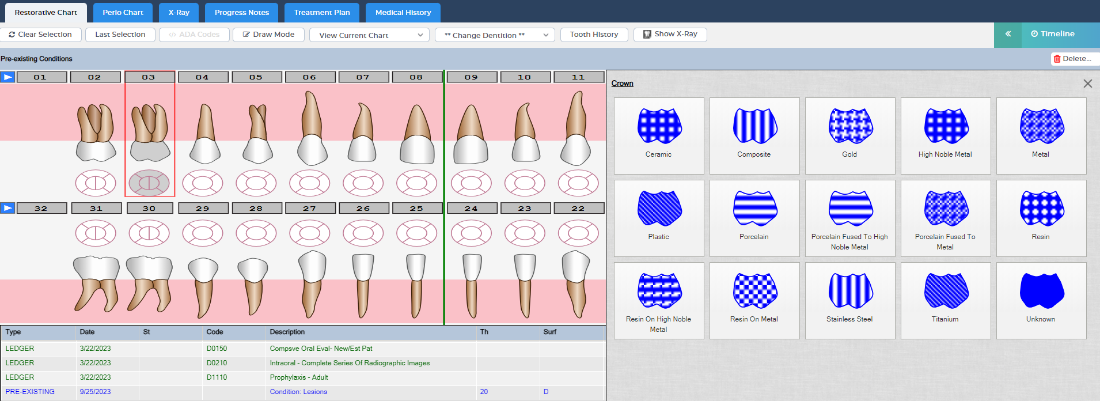
Task: Click tooth number 04 header
Action: pyautogui.click(x=202, y=77)
